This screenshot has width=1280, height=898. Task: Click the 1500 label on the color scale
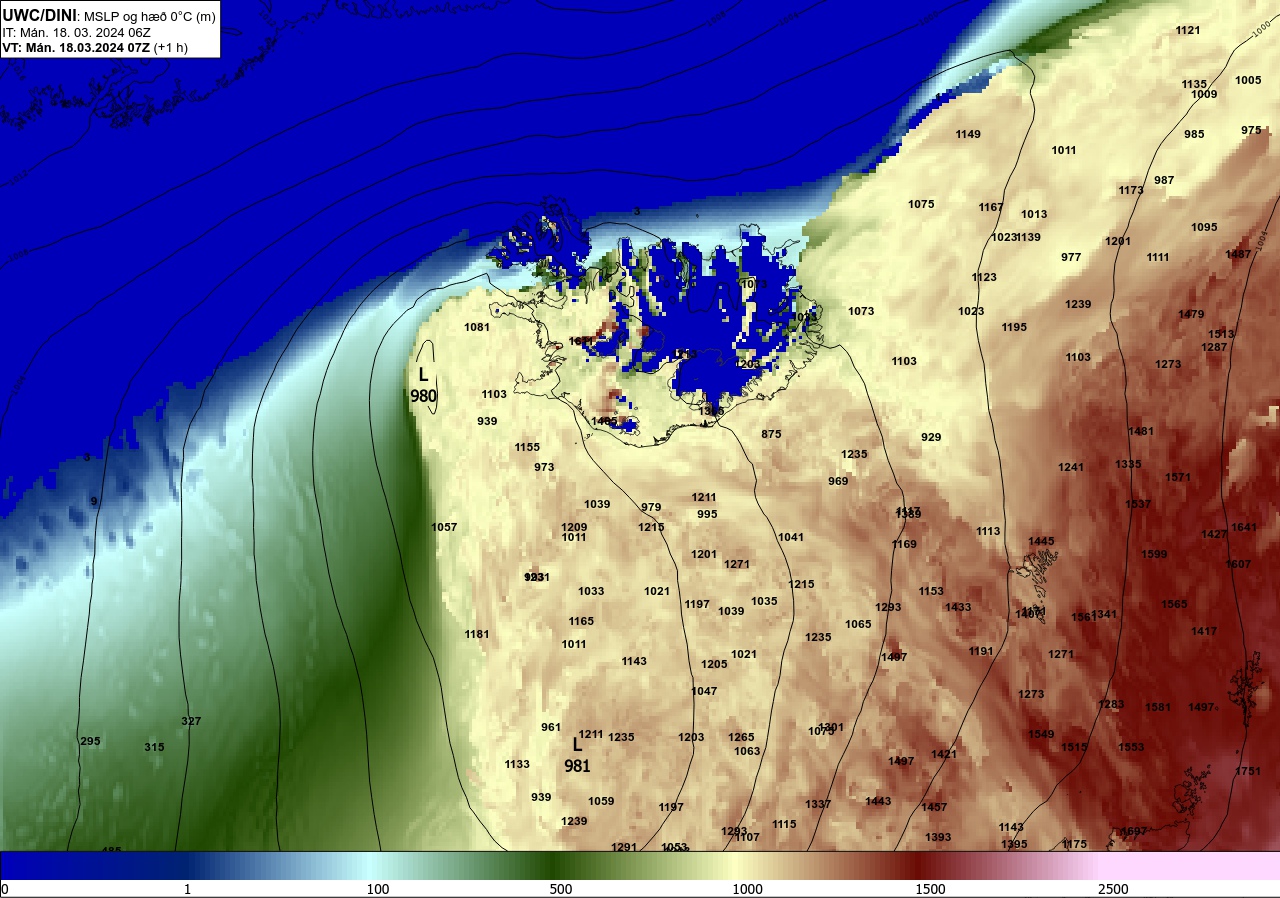[x=930, y=889]
